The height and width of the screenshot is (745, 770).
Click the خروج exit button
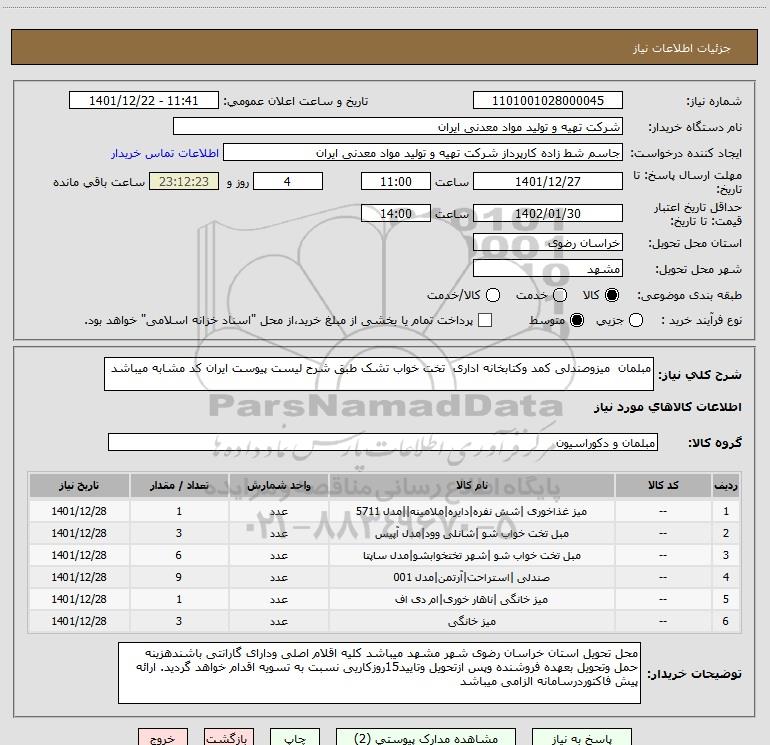(x=163, y=737)
